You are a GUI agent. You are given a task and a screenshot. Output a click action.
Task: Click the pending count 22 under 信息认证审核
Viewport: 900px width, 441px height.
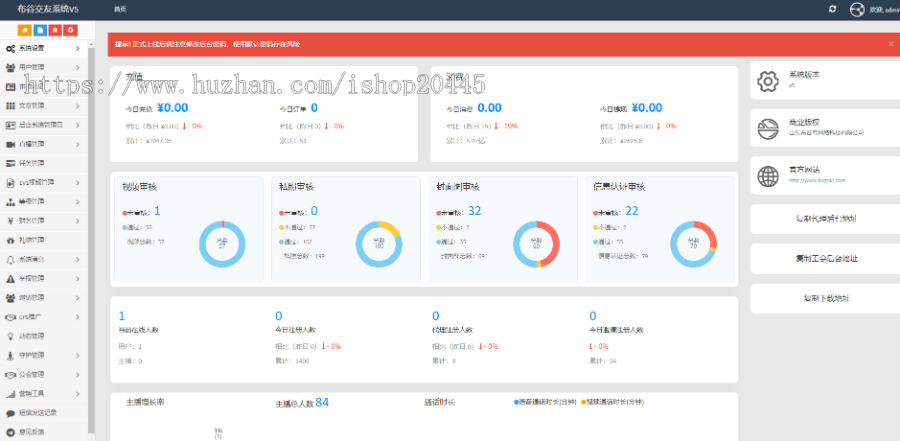click(x=631, y=211)
